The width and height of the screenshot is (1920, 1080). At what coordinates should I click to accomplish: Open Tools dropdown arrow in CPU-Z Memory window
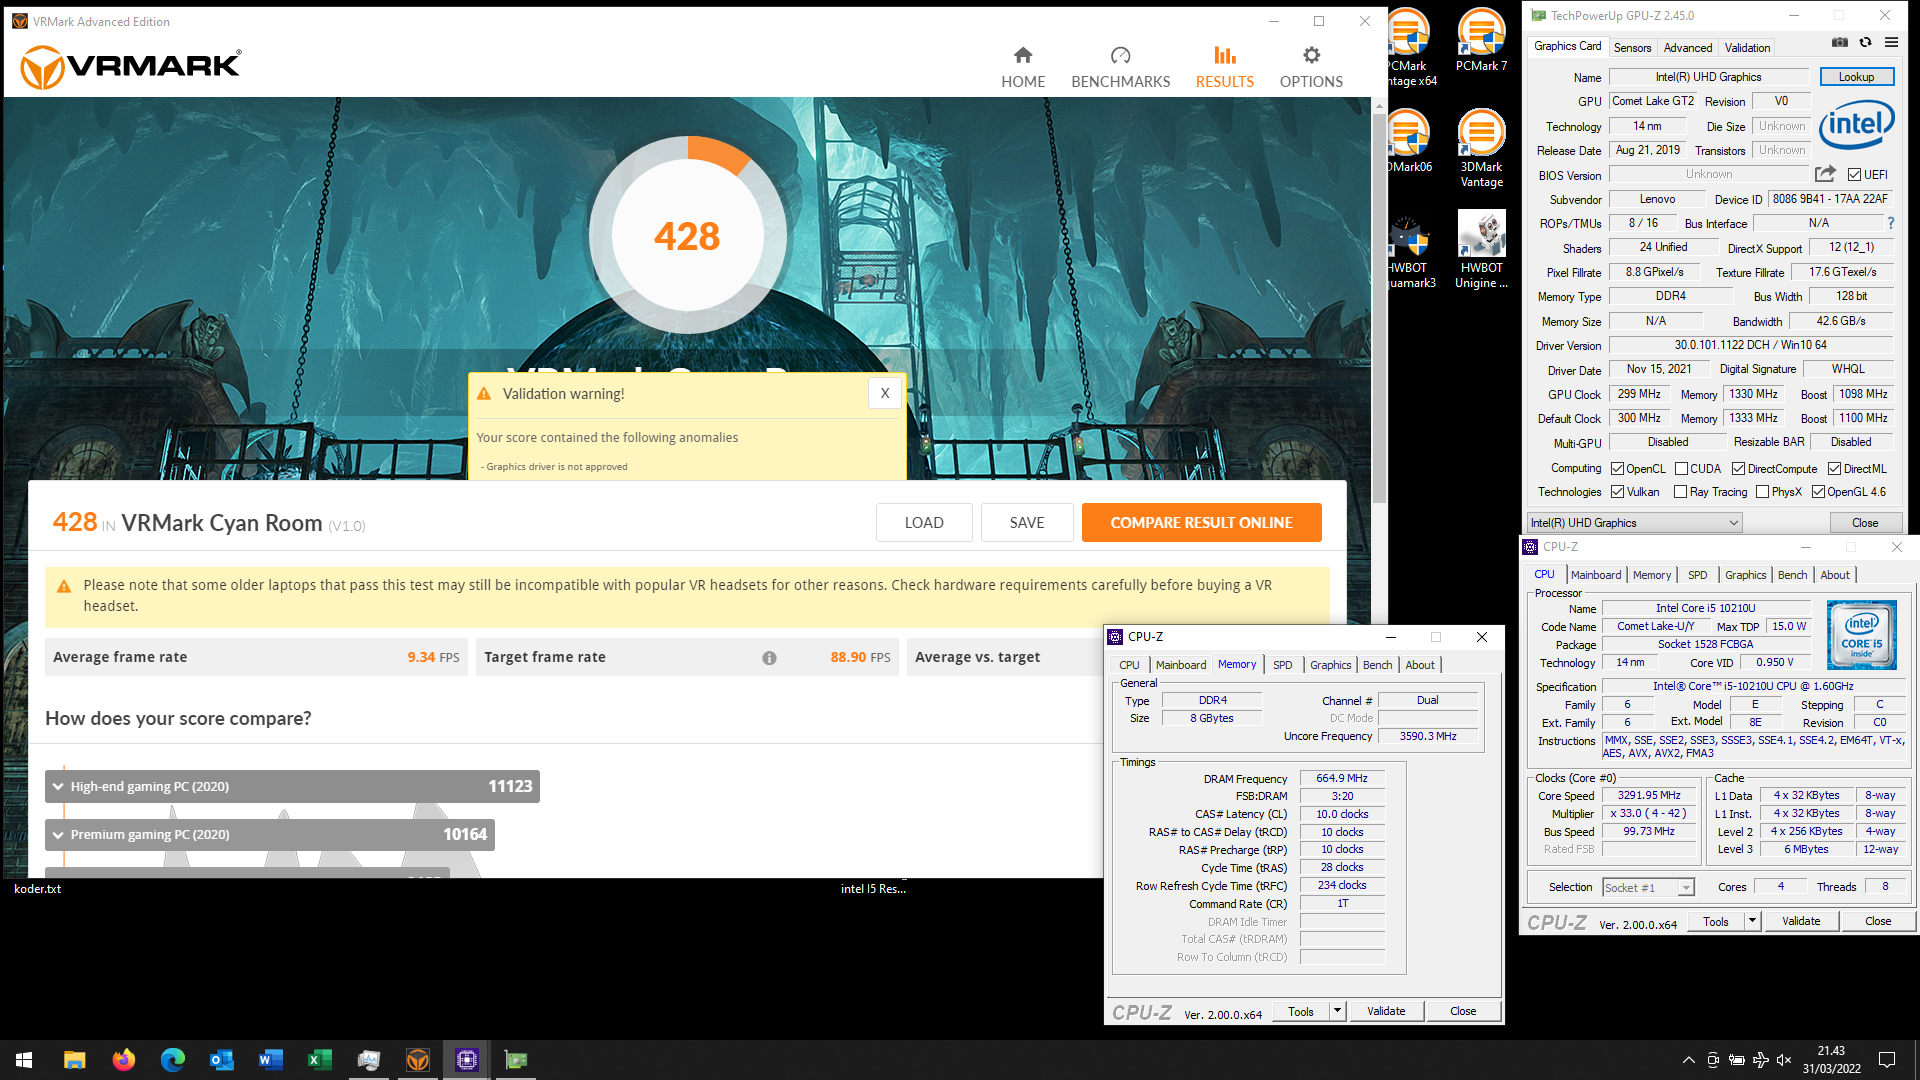[x=1337, y=1011]
